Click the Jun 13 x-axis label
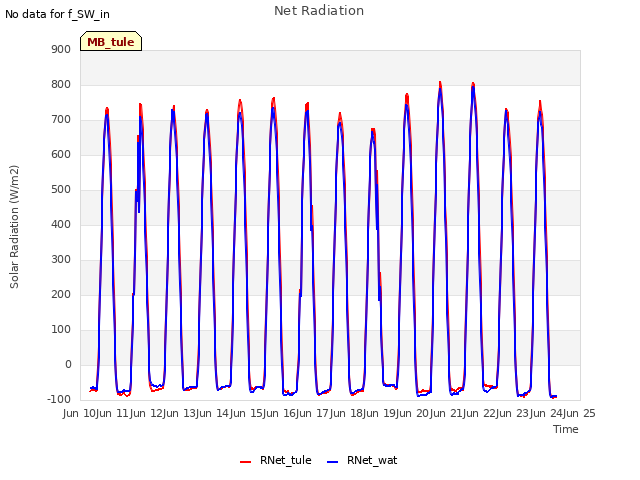Screen dimensions: 640x480 (x=181, y=413)
